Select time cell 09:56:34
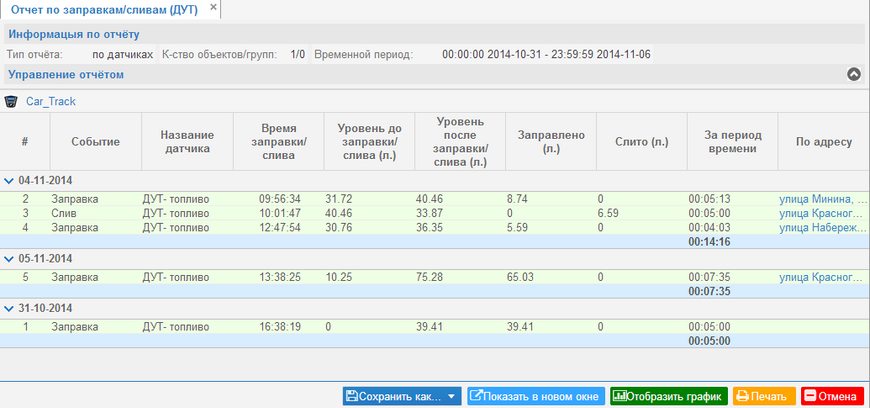The image size is (870, 408). (x=280, y=199)
